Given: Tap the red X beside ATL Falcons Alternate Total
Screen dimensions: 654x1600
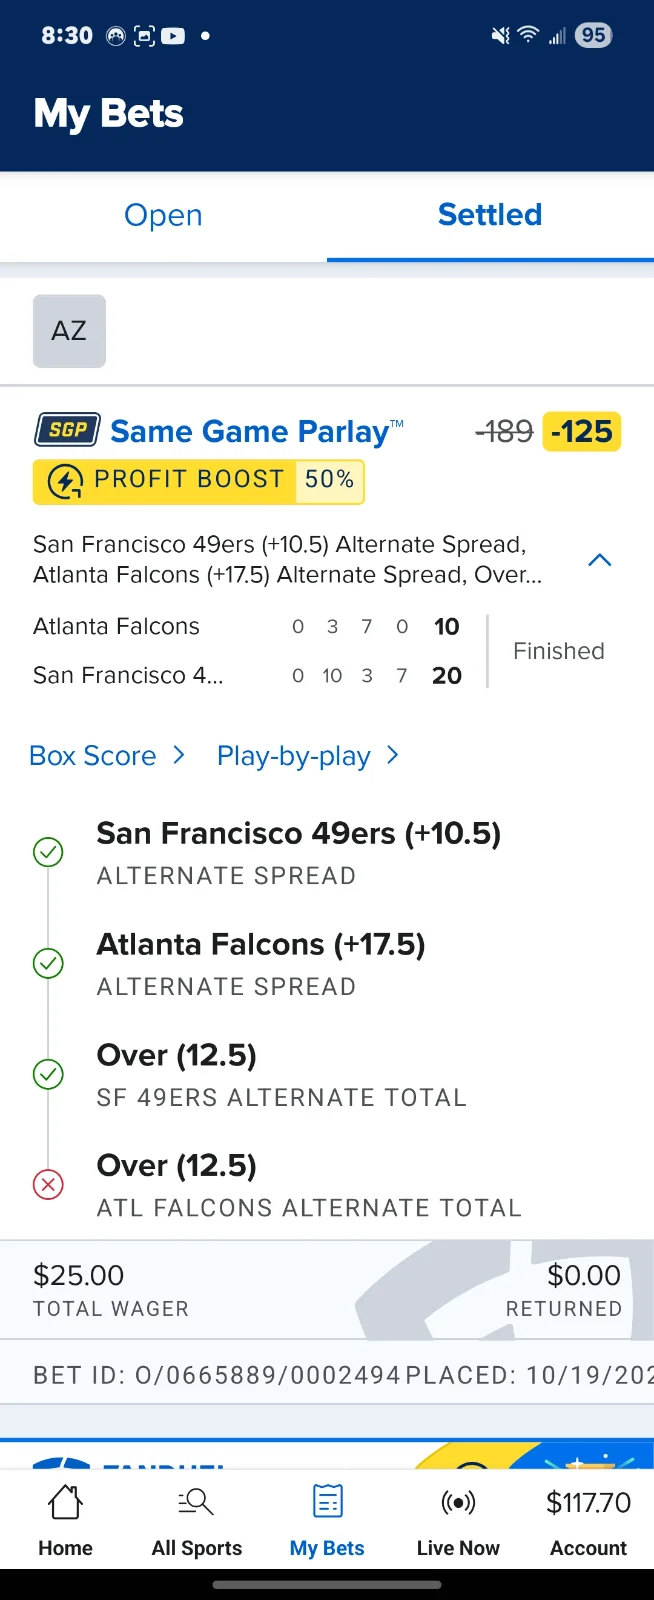Looking at the screenshot, I should point(48,1184).
